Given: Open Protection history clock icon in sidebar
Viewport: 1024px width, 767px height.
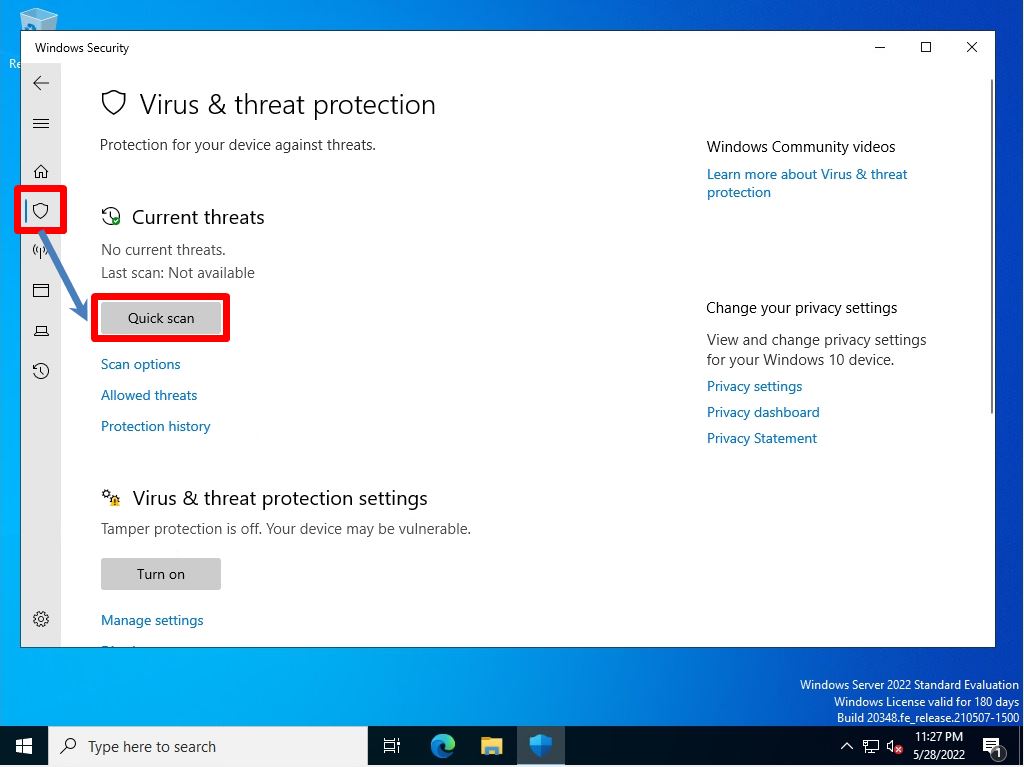Looking at the screenshot, I should (41, 371).
